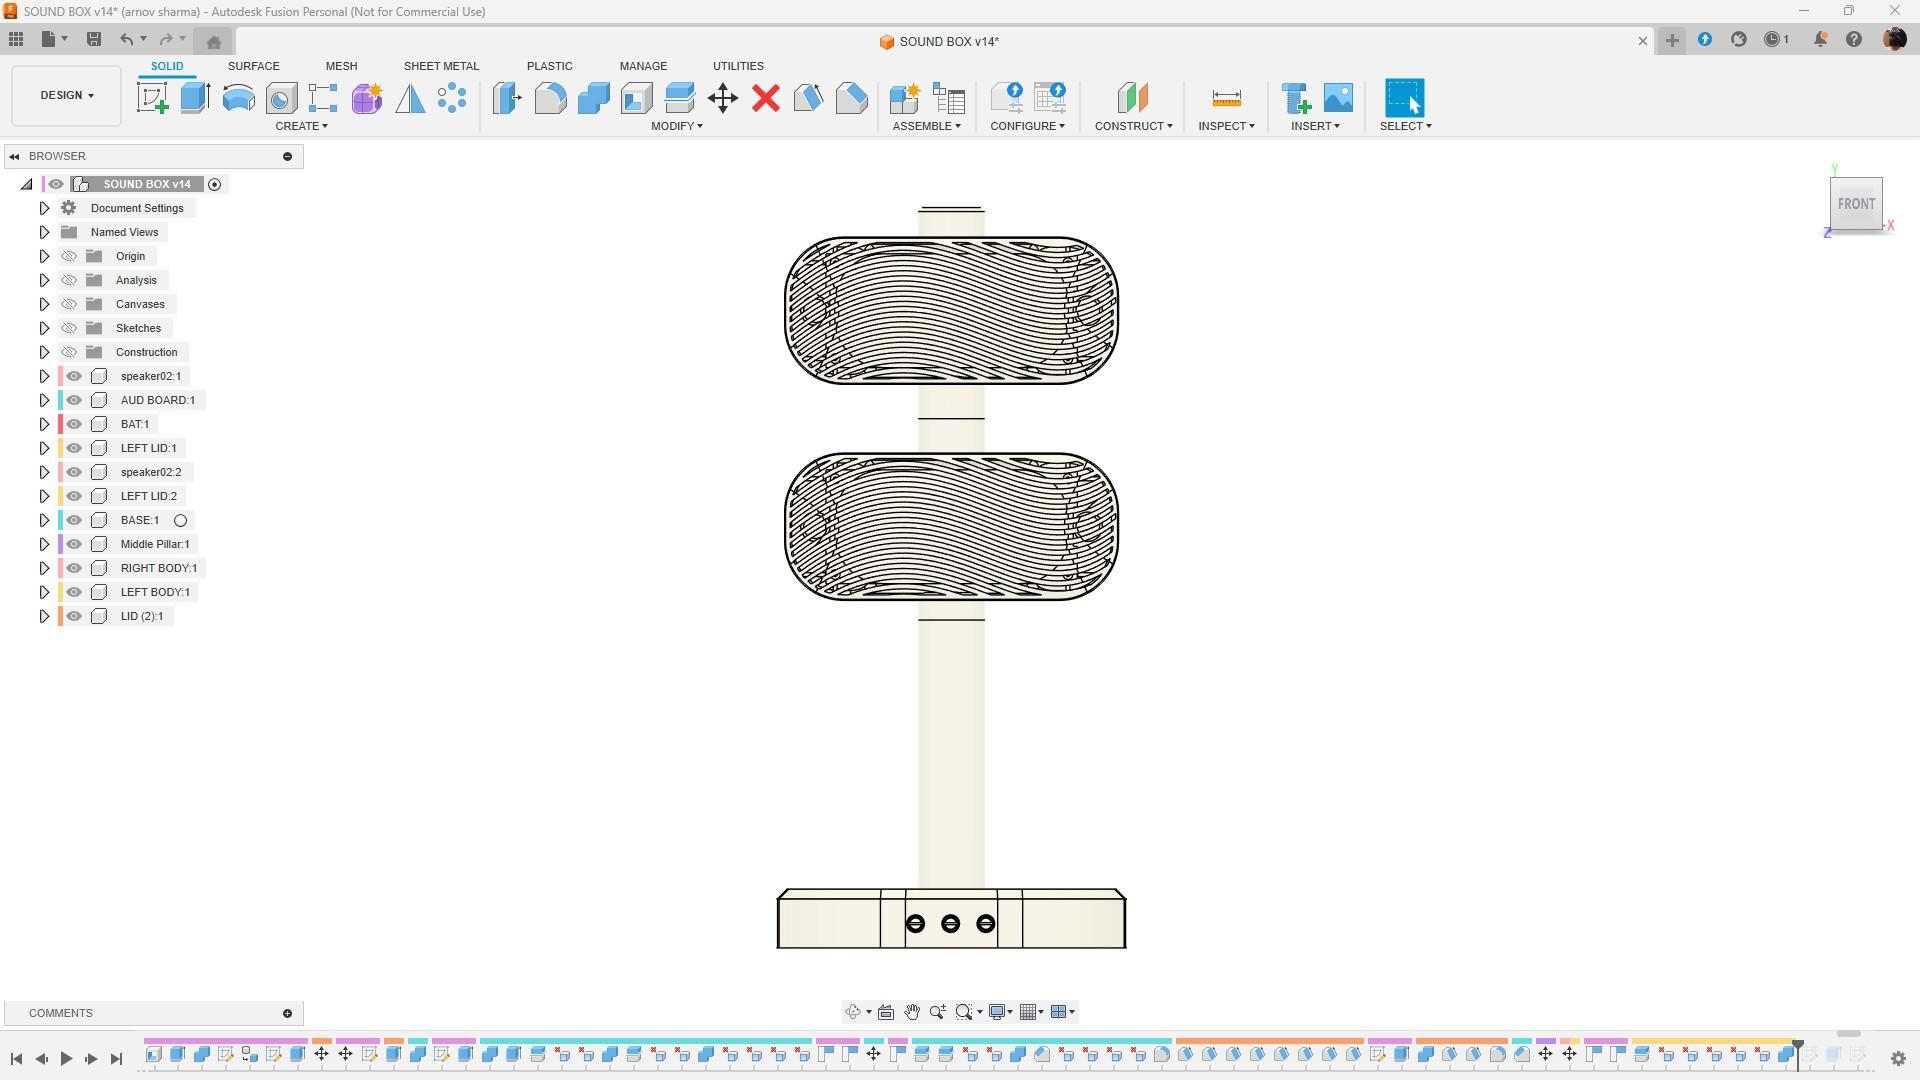
Task: Open the Orbit tool in navigation bar
Action: [852, 1012]
